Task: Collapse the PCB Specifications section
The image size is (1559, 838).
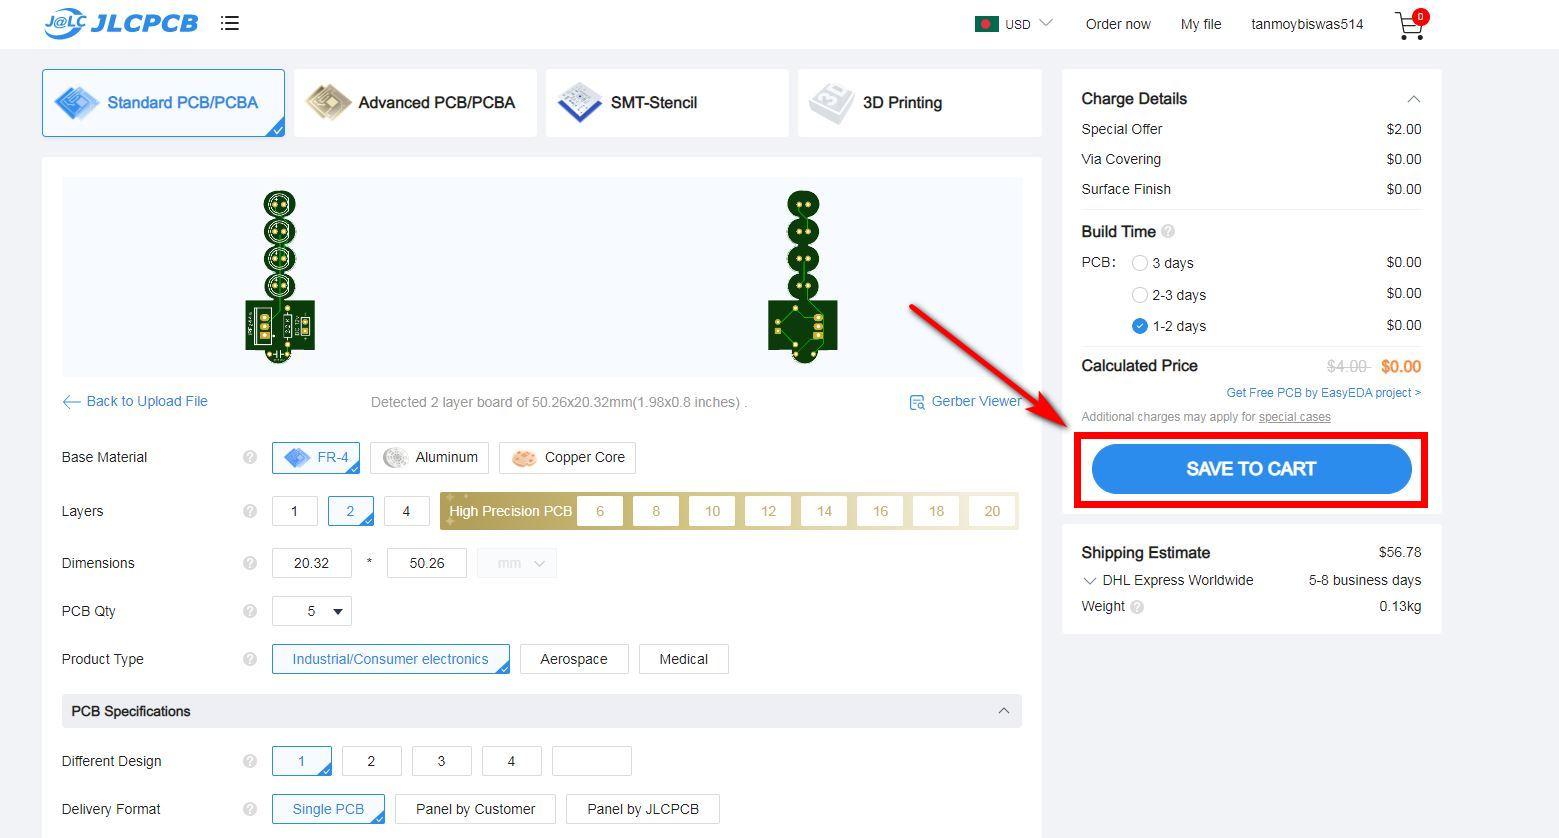Action: tap(1004, 711)
